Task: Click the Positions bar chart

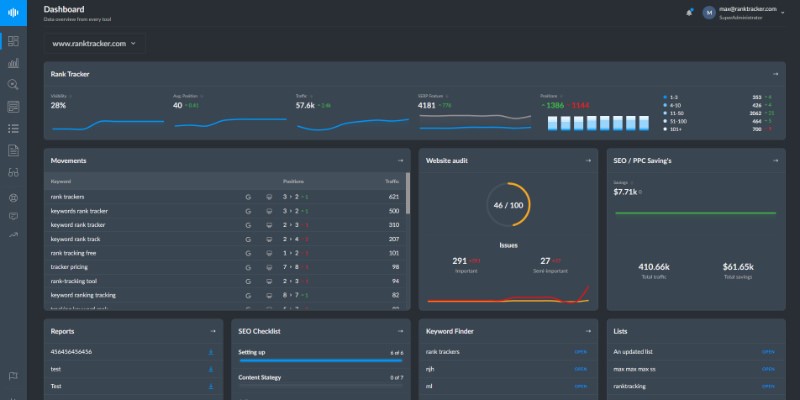Action: [x=598, y=123]
